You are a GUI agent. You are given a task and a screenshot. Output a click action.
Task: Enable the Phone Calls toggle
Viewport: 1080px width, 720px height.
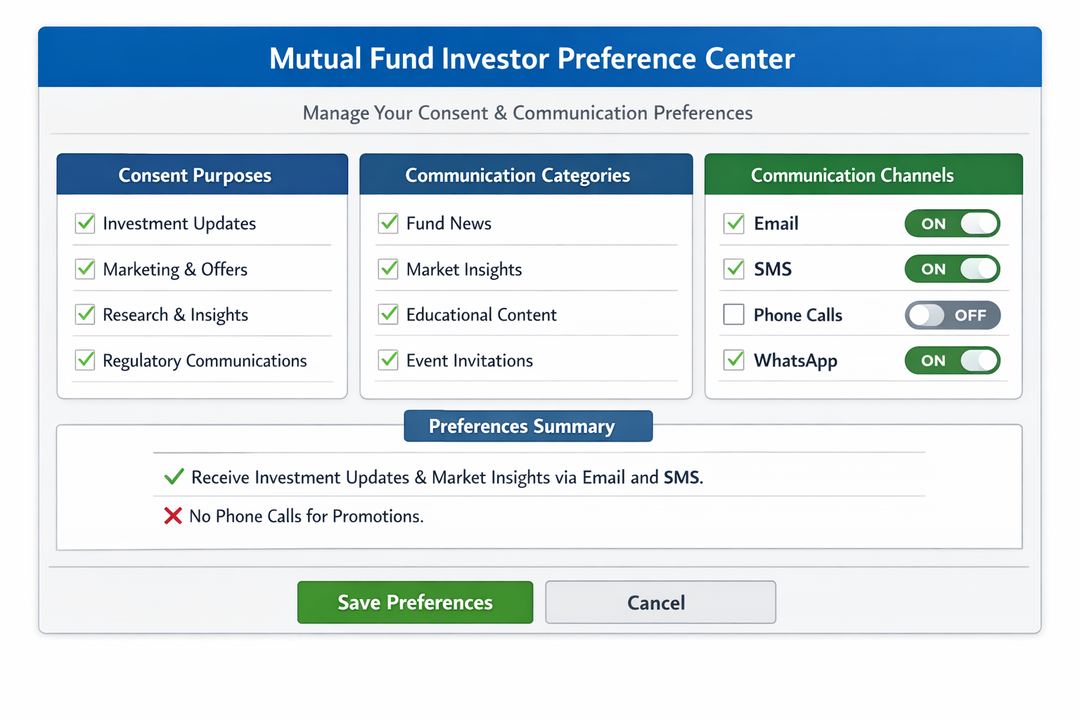[x=953, y=315]
